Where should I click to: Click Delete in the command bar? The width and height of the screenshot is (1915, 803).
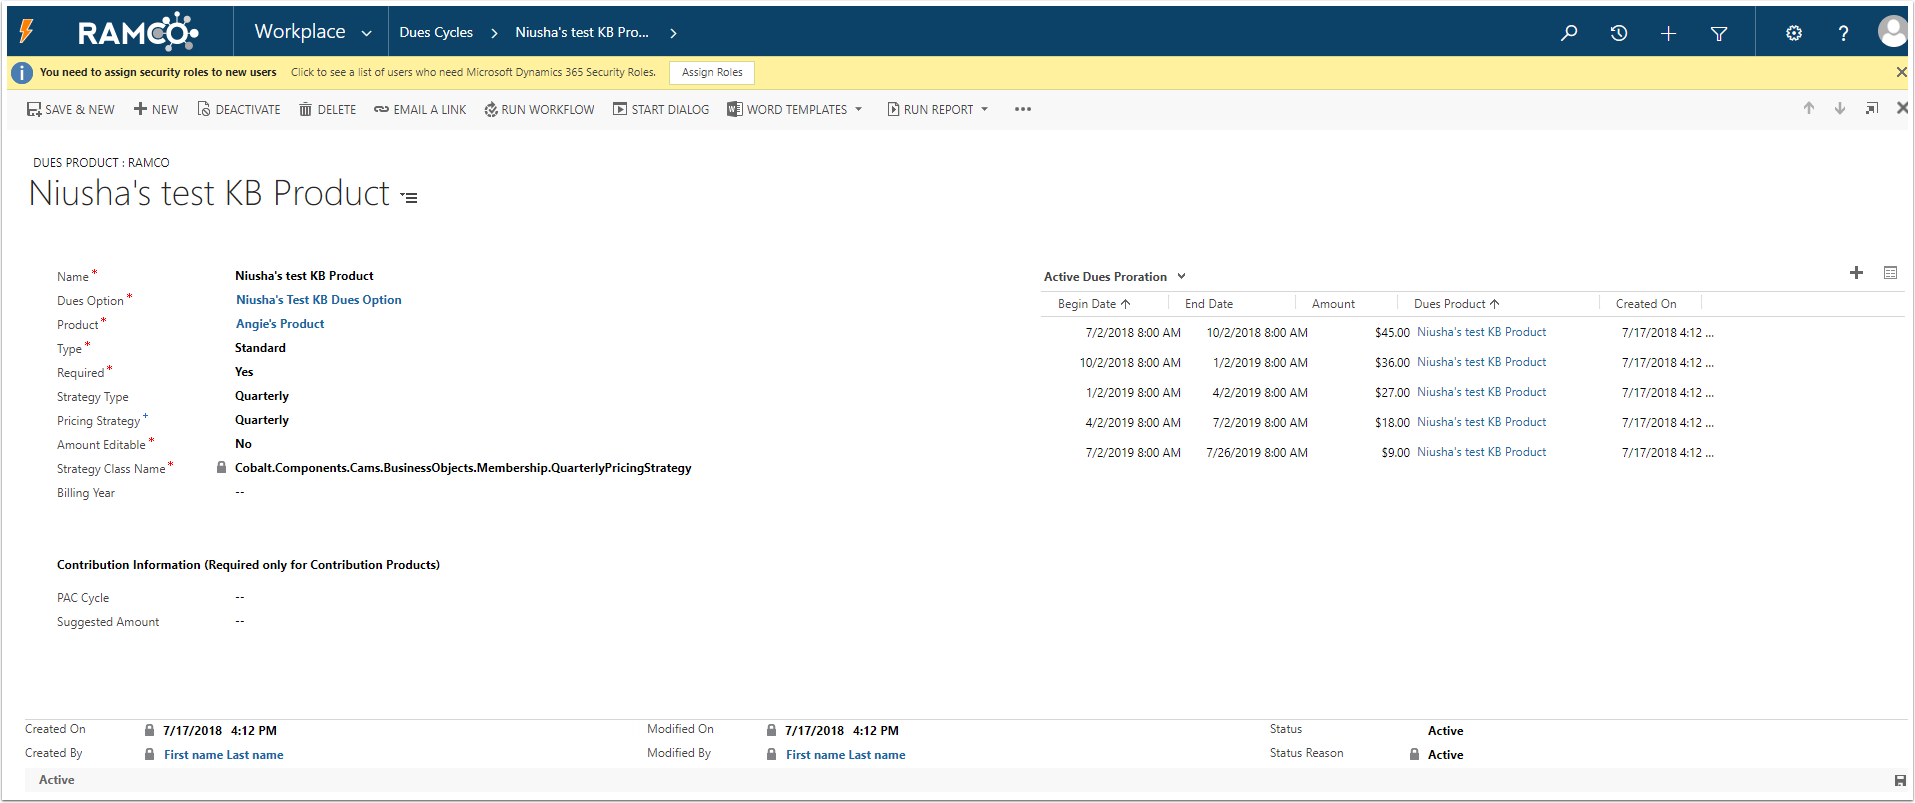click(x=327, y=109)
